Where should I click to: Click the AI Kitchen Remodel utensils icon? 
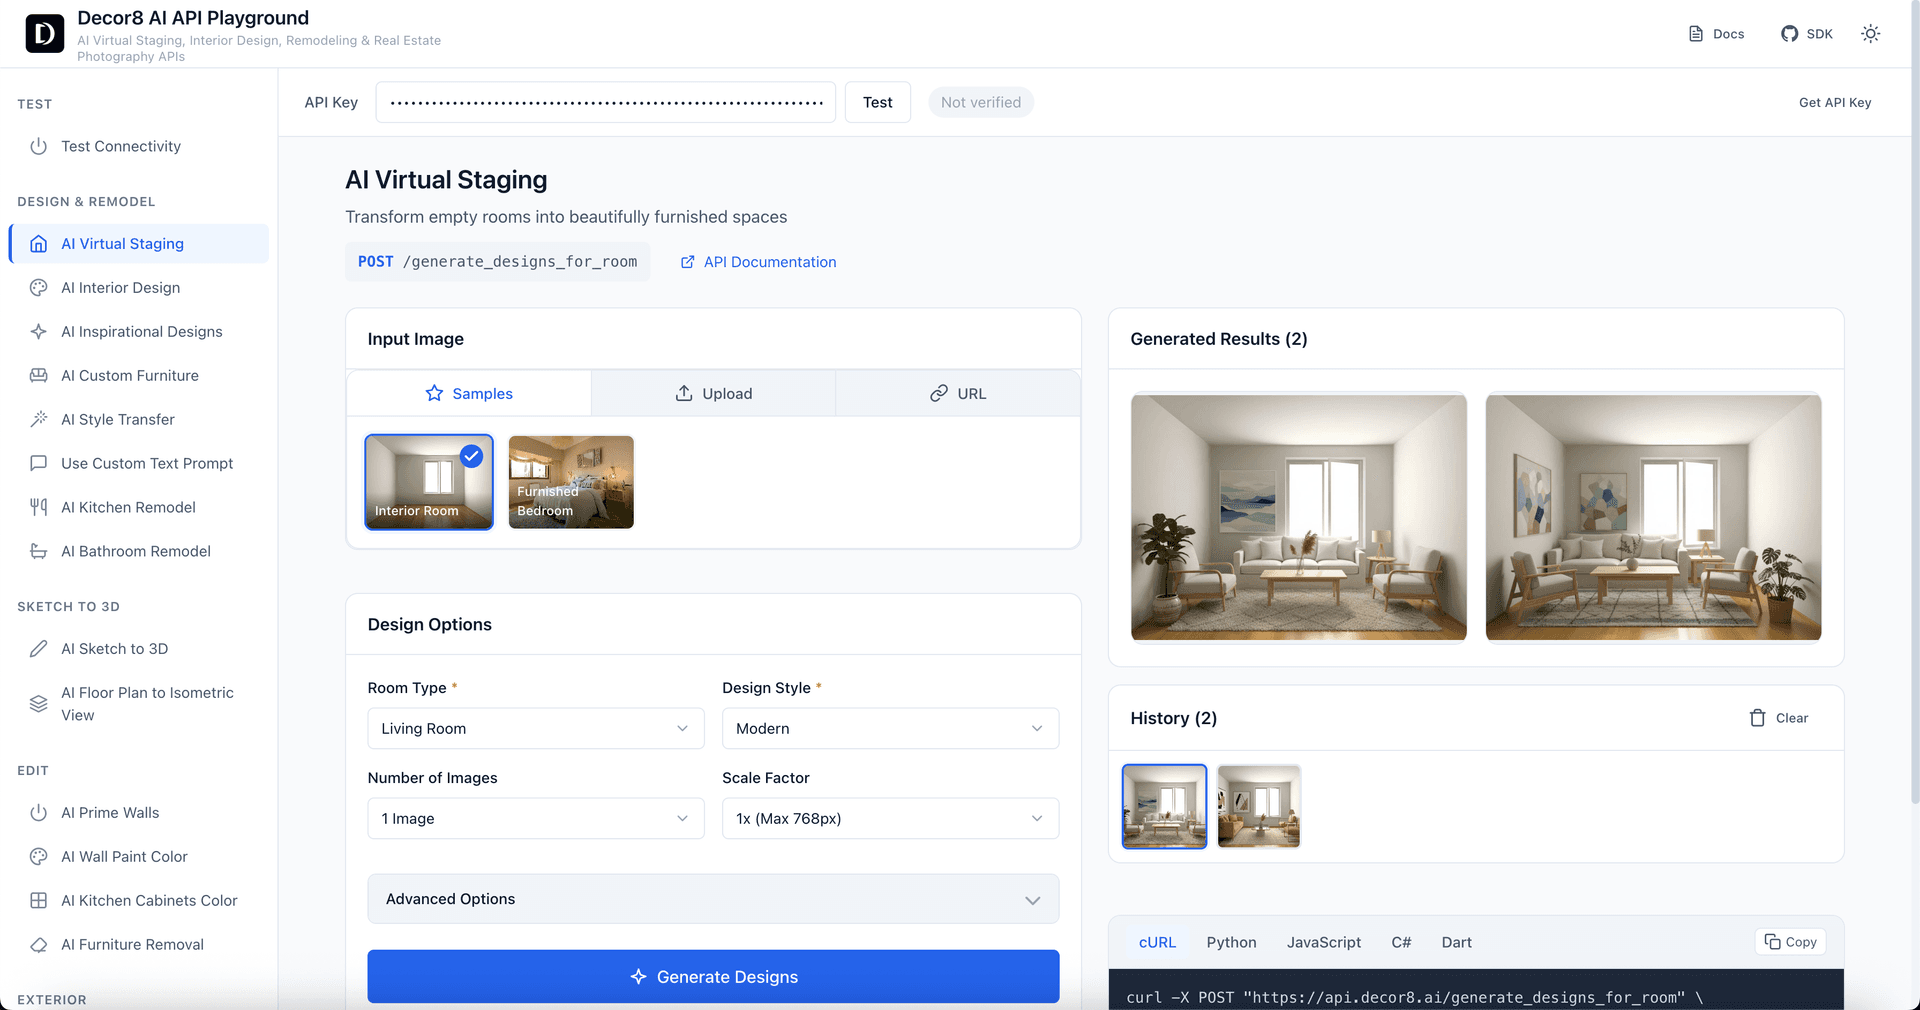click(39, 508)
